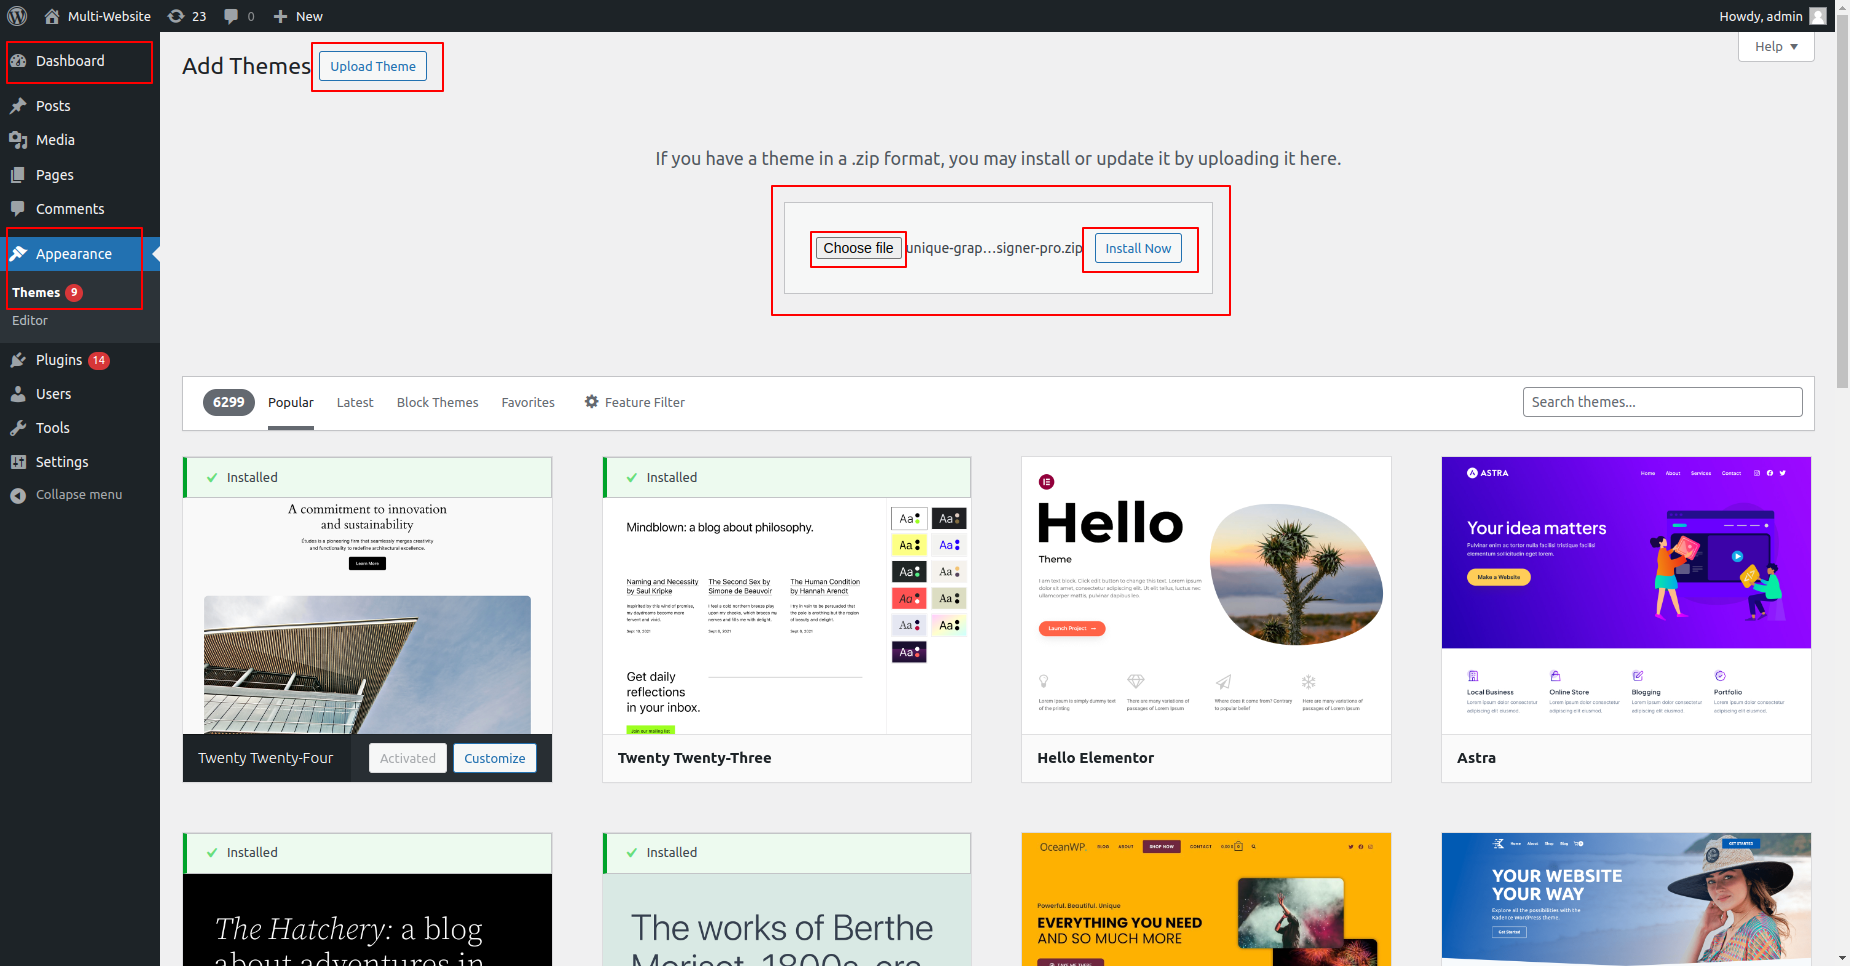Image resolution: width=1850 pixels, height=966 pixels.
Task: Click the Media icon in sidebar
Action: pos(18,140)
